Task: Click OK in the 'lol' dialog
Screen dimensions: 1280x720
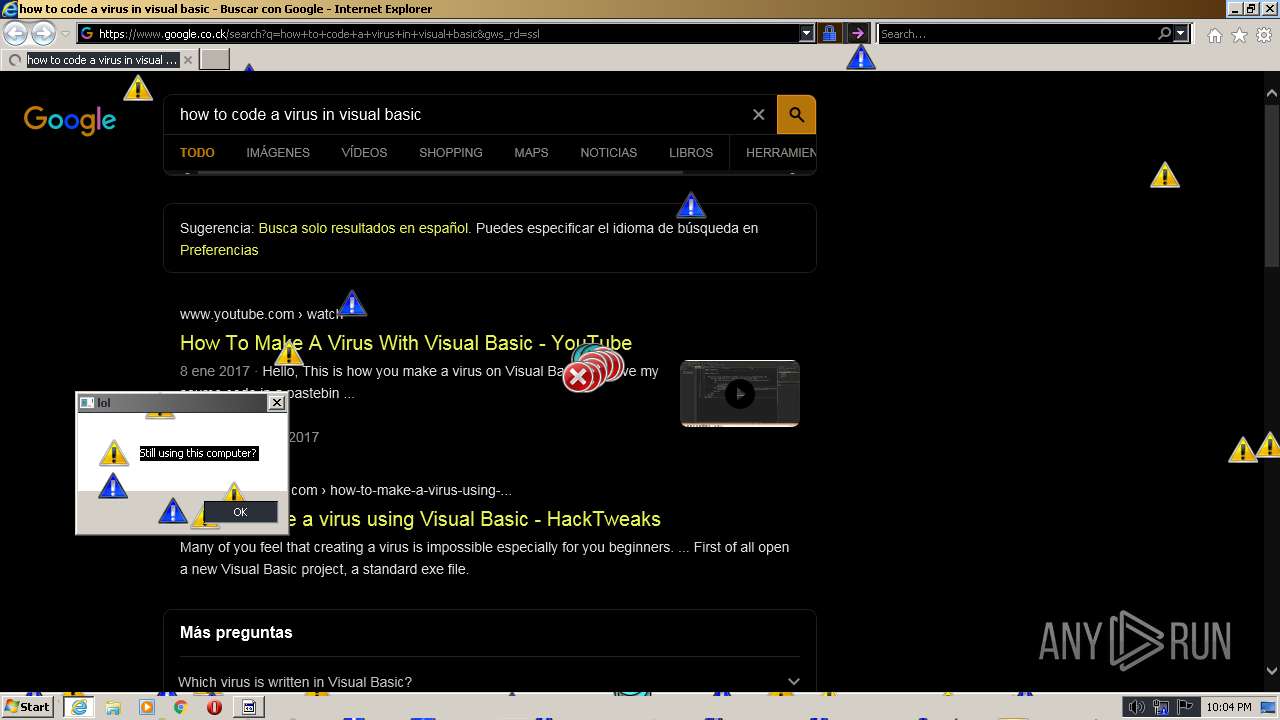Action: (240, 512)
